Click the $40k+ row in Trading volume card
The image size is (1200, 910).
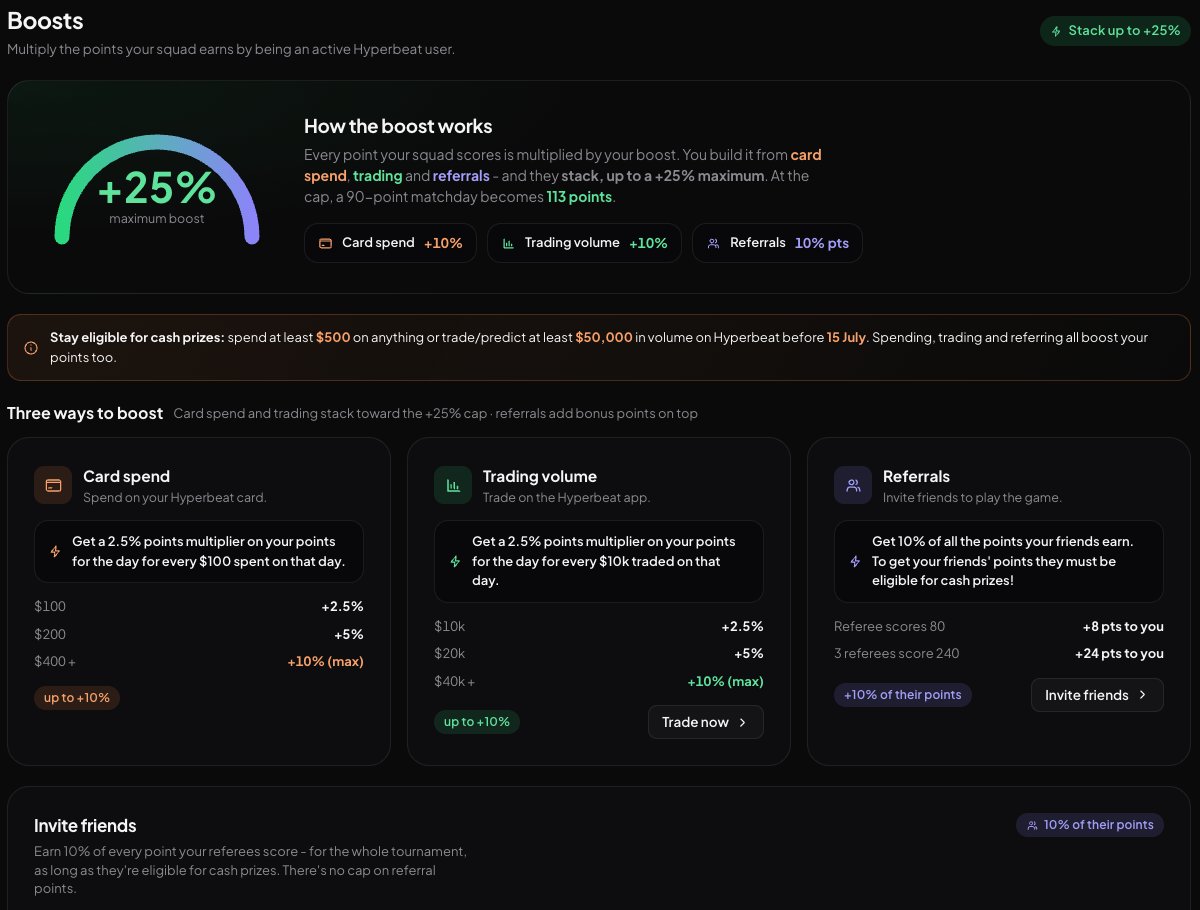[599, 682]
